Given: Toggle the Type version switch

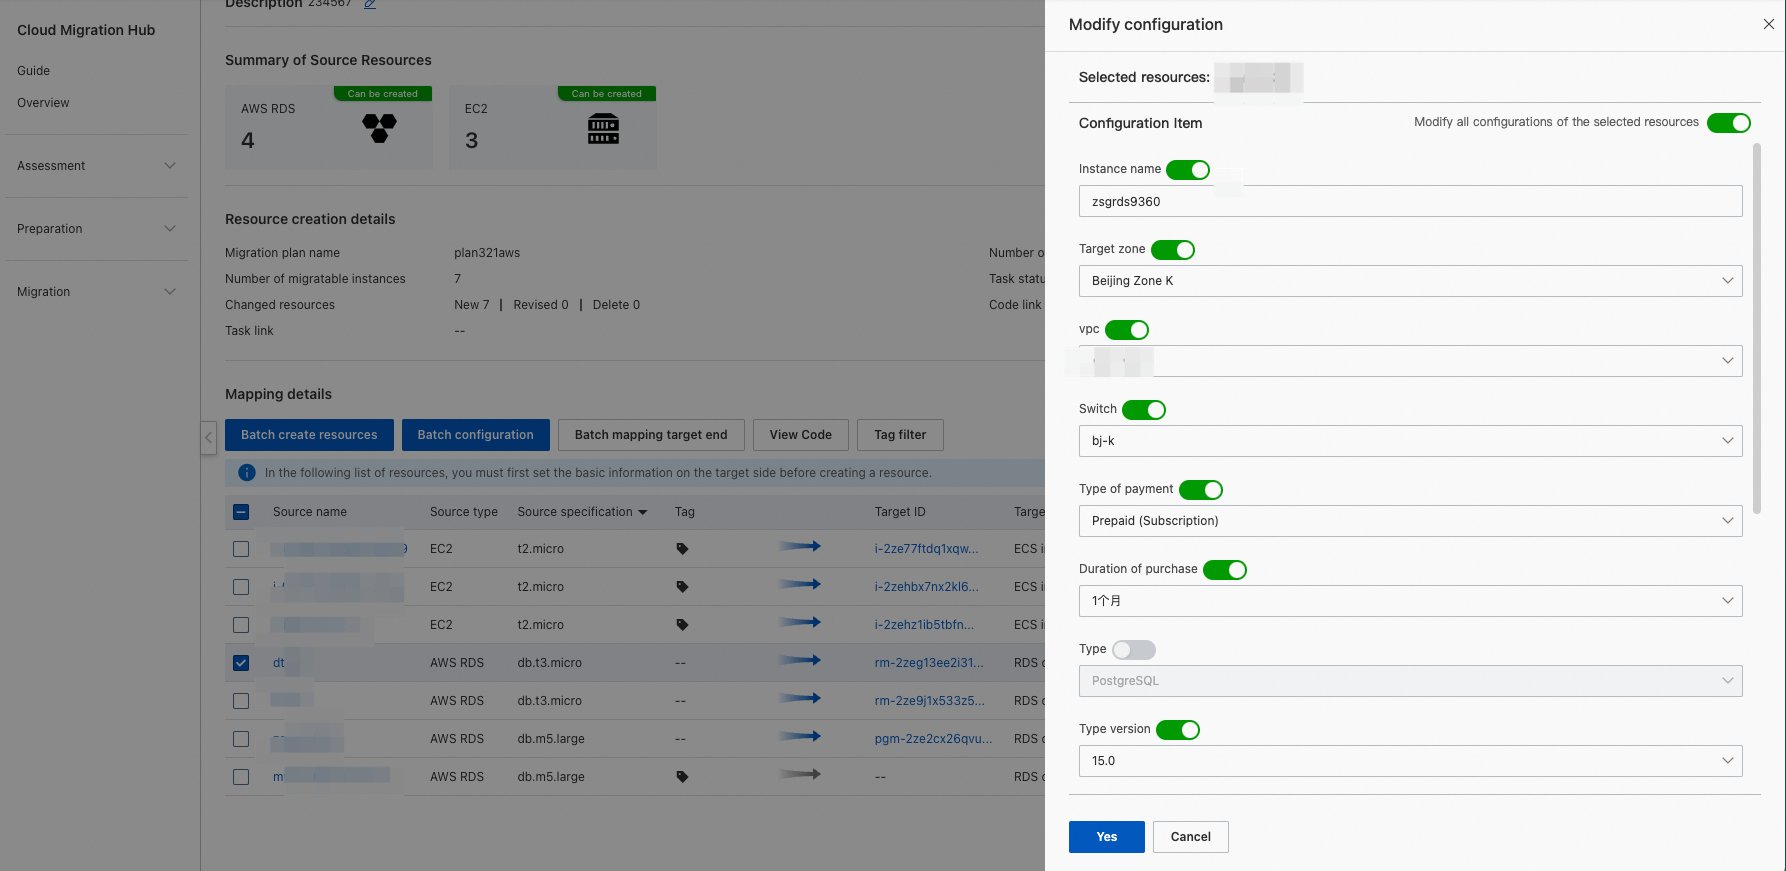Looking at the screenshot, I should click(x=1178, y=730).
